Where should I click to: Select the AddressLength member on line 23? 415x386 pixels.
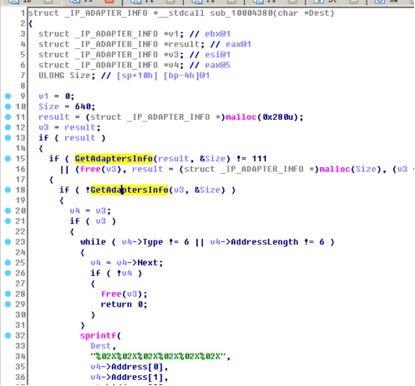264,242
